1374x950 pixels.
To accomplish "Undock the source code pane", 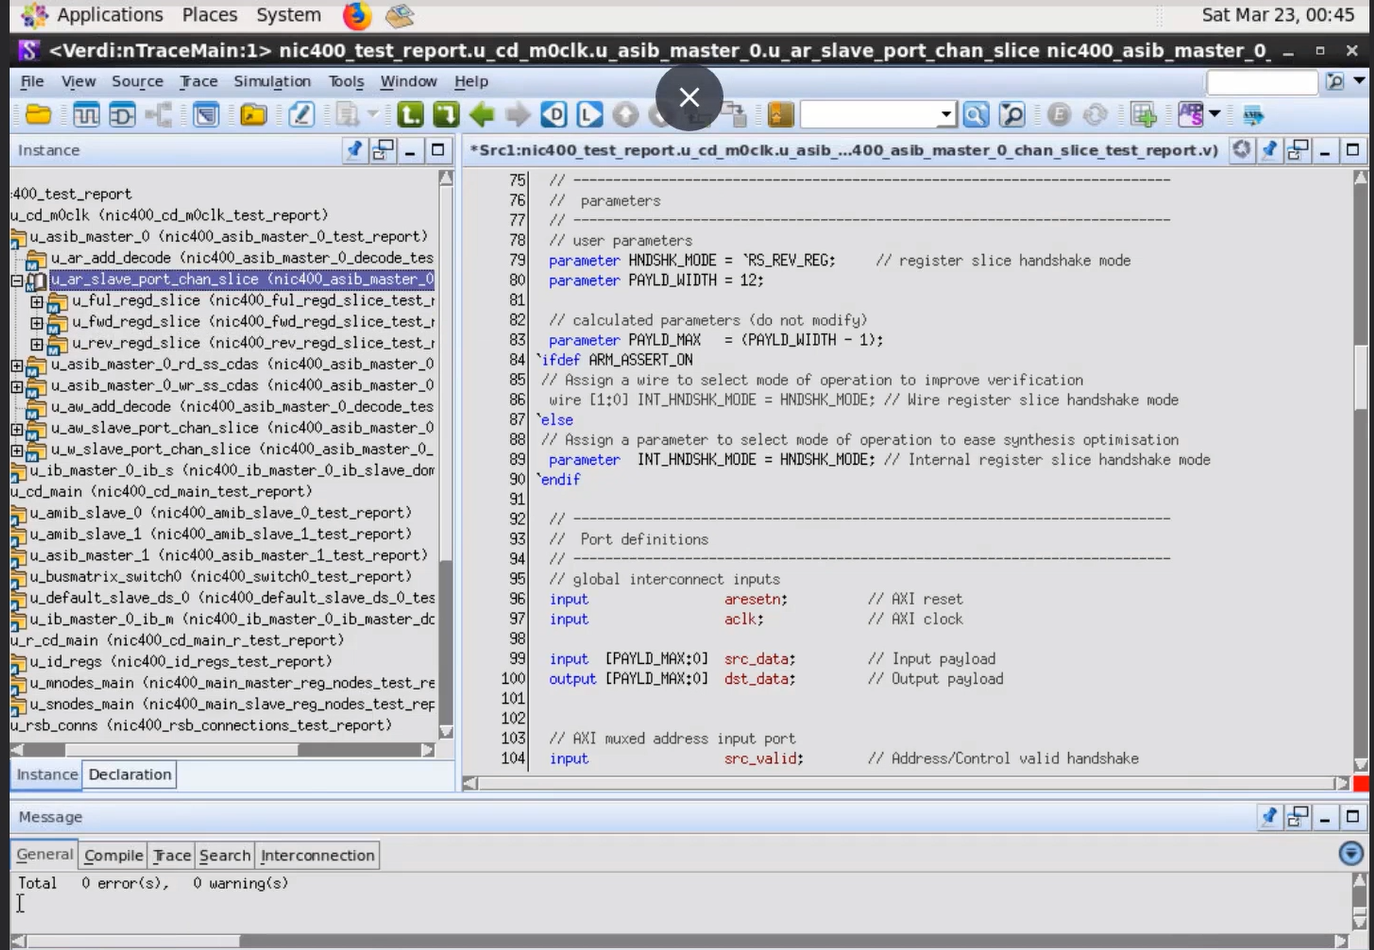I will [1297, 150].
